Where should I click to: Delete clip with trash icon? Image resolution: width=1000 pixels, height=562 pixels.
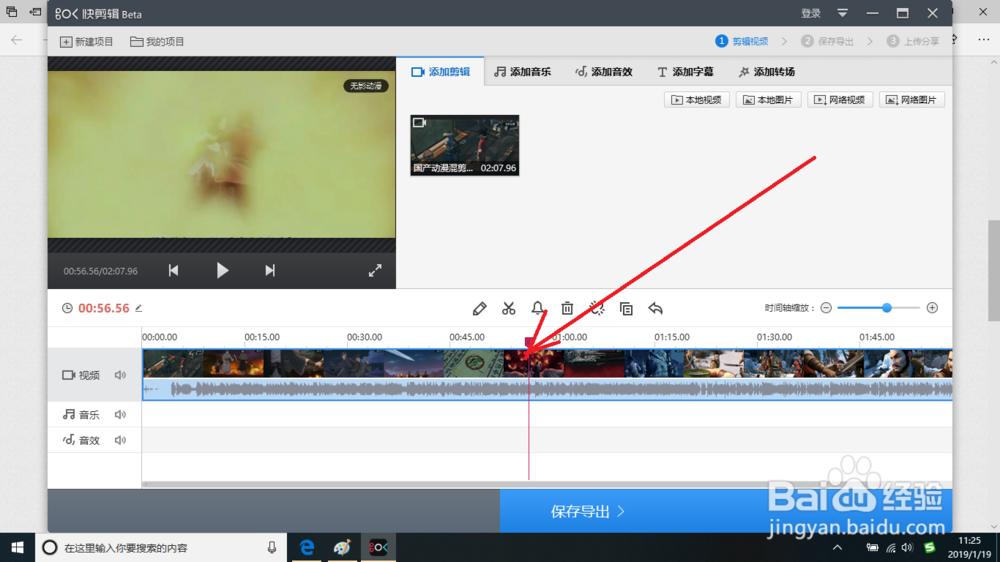(x=567, y=309)
